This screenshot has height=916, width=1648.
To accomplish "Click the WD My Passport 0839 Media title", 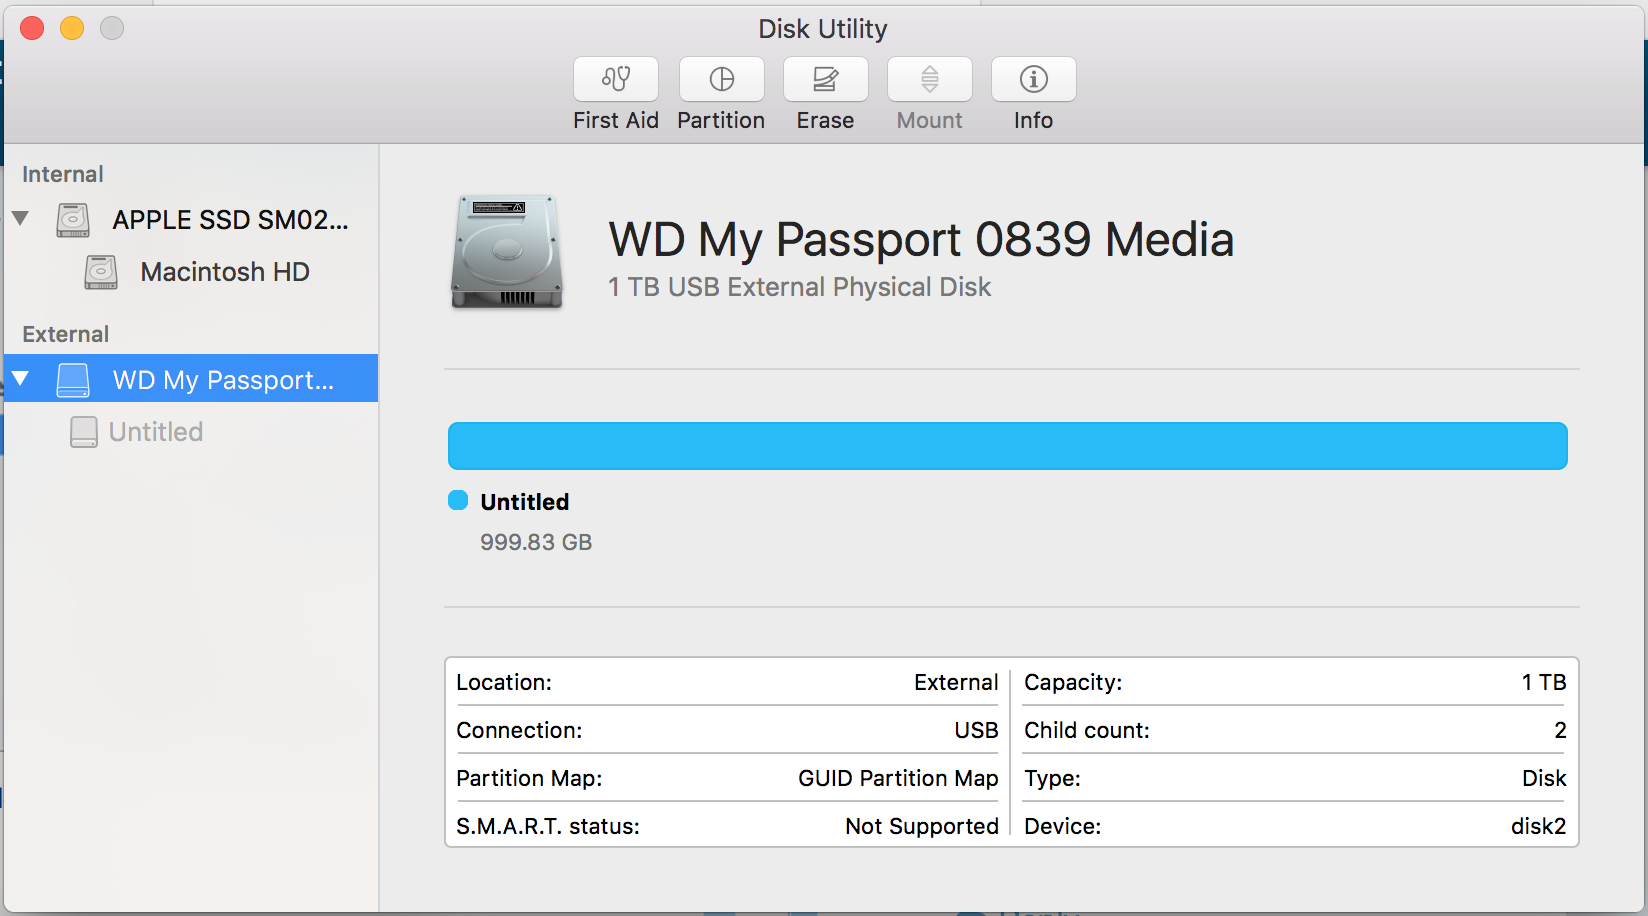I will pyautogui.click(x=921, y=240).
